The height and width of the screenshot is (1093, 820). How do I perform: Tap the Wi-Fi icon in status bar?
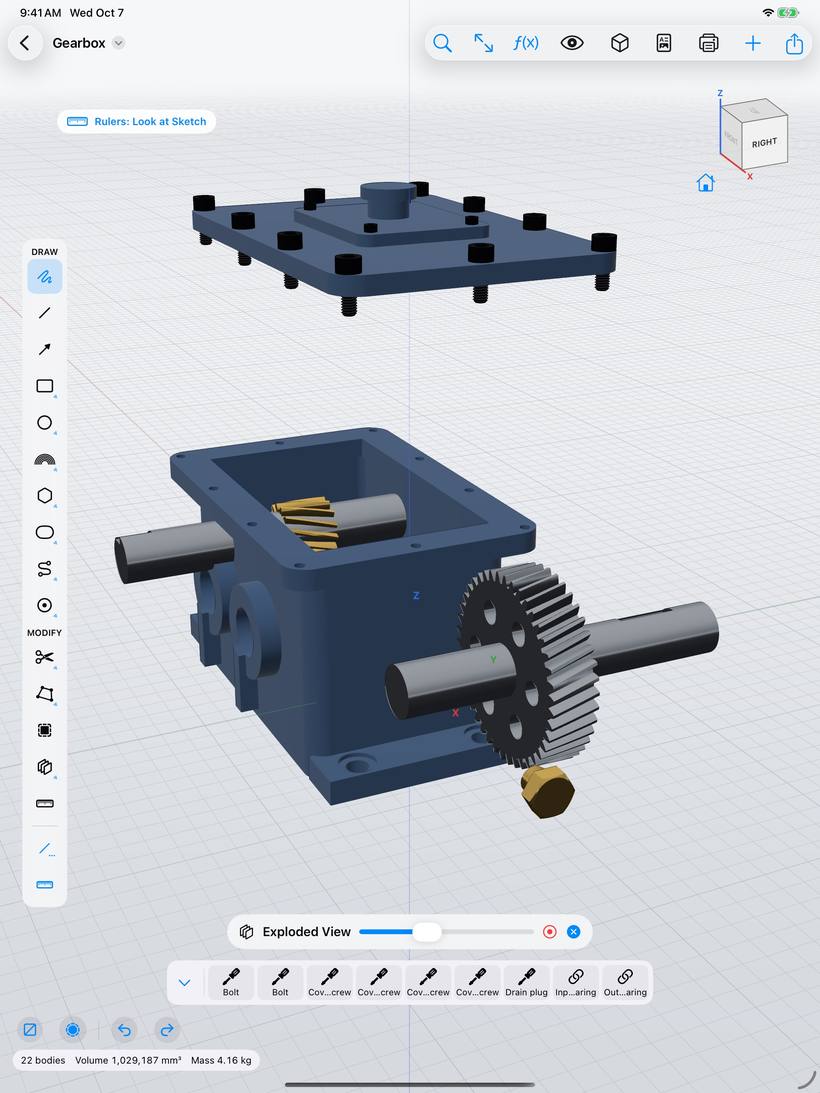768,13
